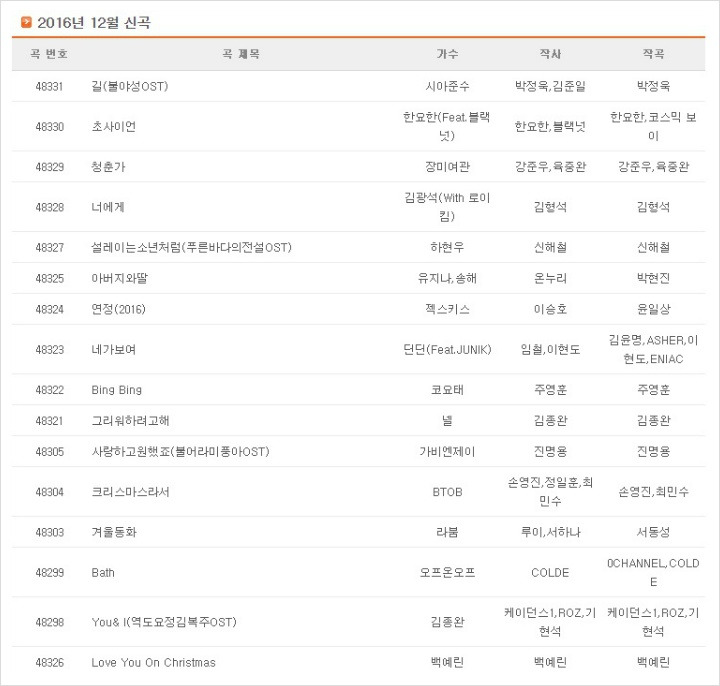The width and height of the screenshot is (720, 686).
Task: Click singer '장미여관'
Action: point(447,167)
